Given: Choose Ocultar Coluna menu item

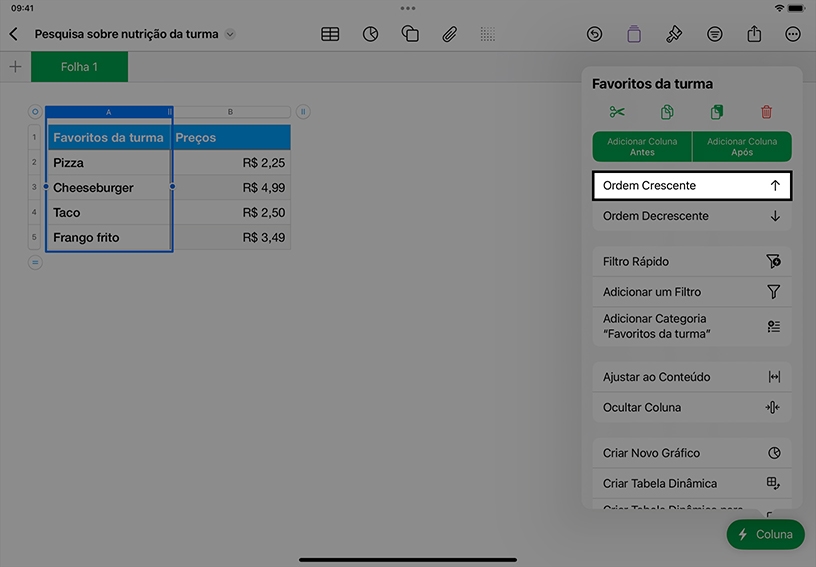Looking at the screenshot, I should click(692, 407).
